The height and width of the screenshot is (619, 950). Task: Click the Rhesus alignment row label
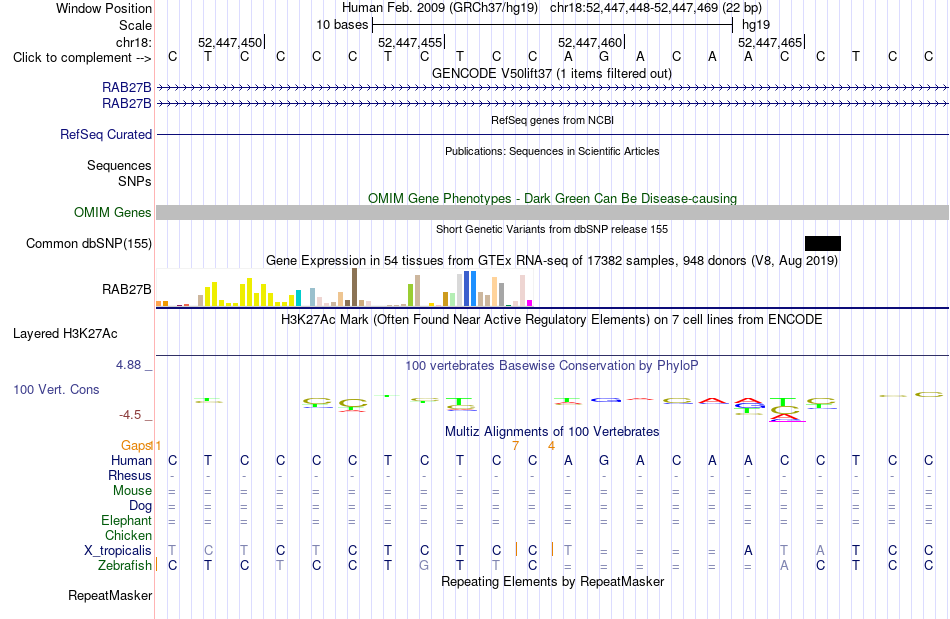pyautogui.click(x=130, y=475)
